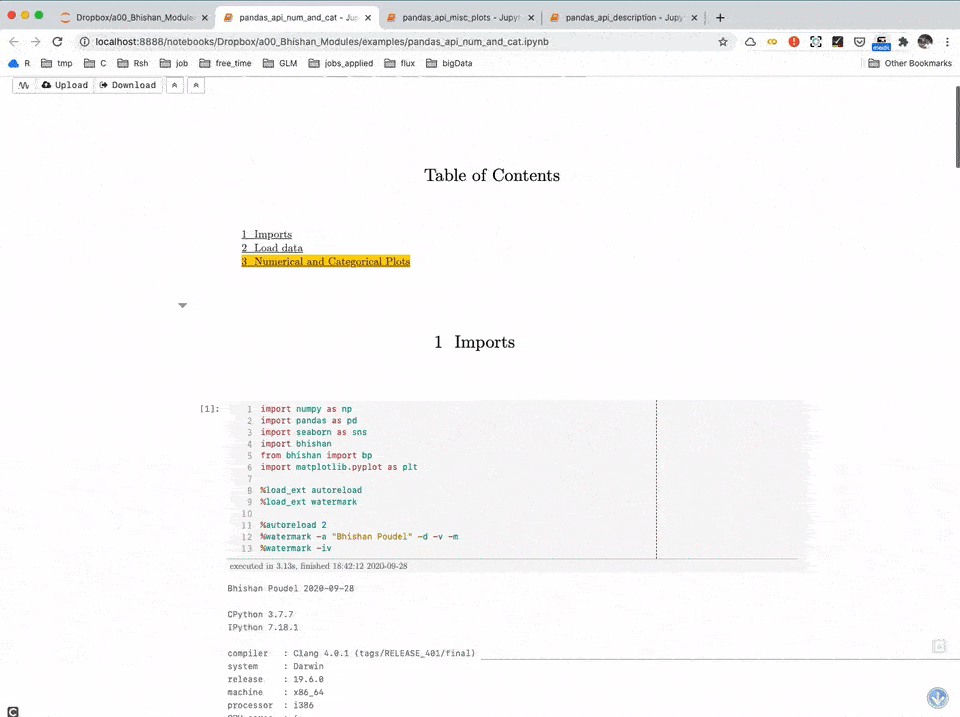
Task: Click the screenshot capture extension icon
Action: pyautogui.click(x=816, y=42)
